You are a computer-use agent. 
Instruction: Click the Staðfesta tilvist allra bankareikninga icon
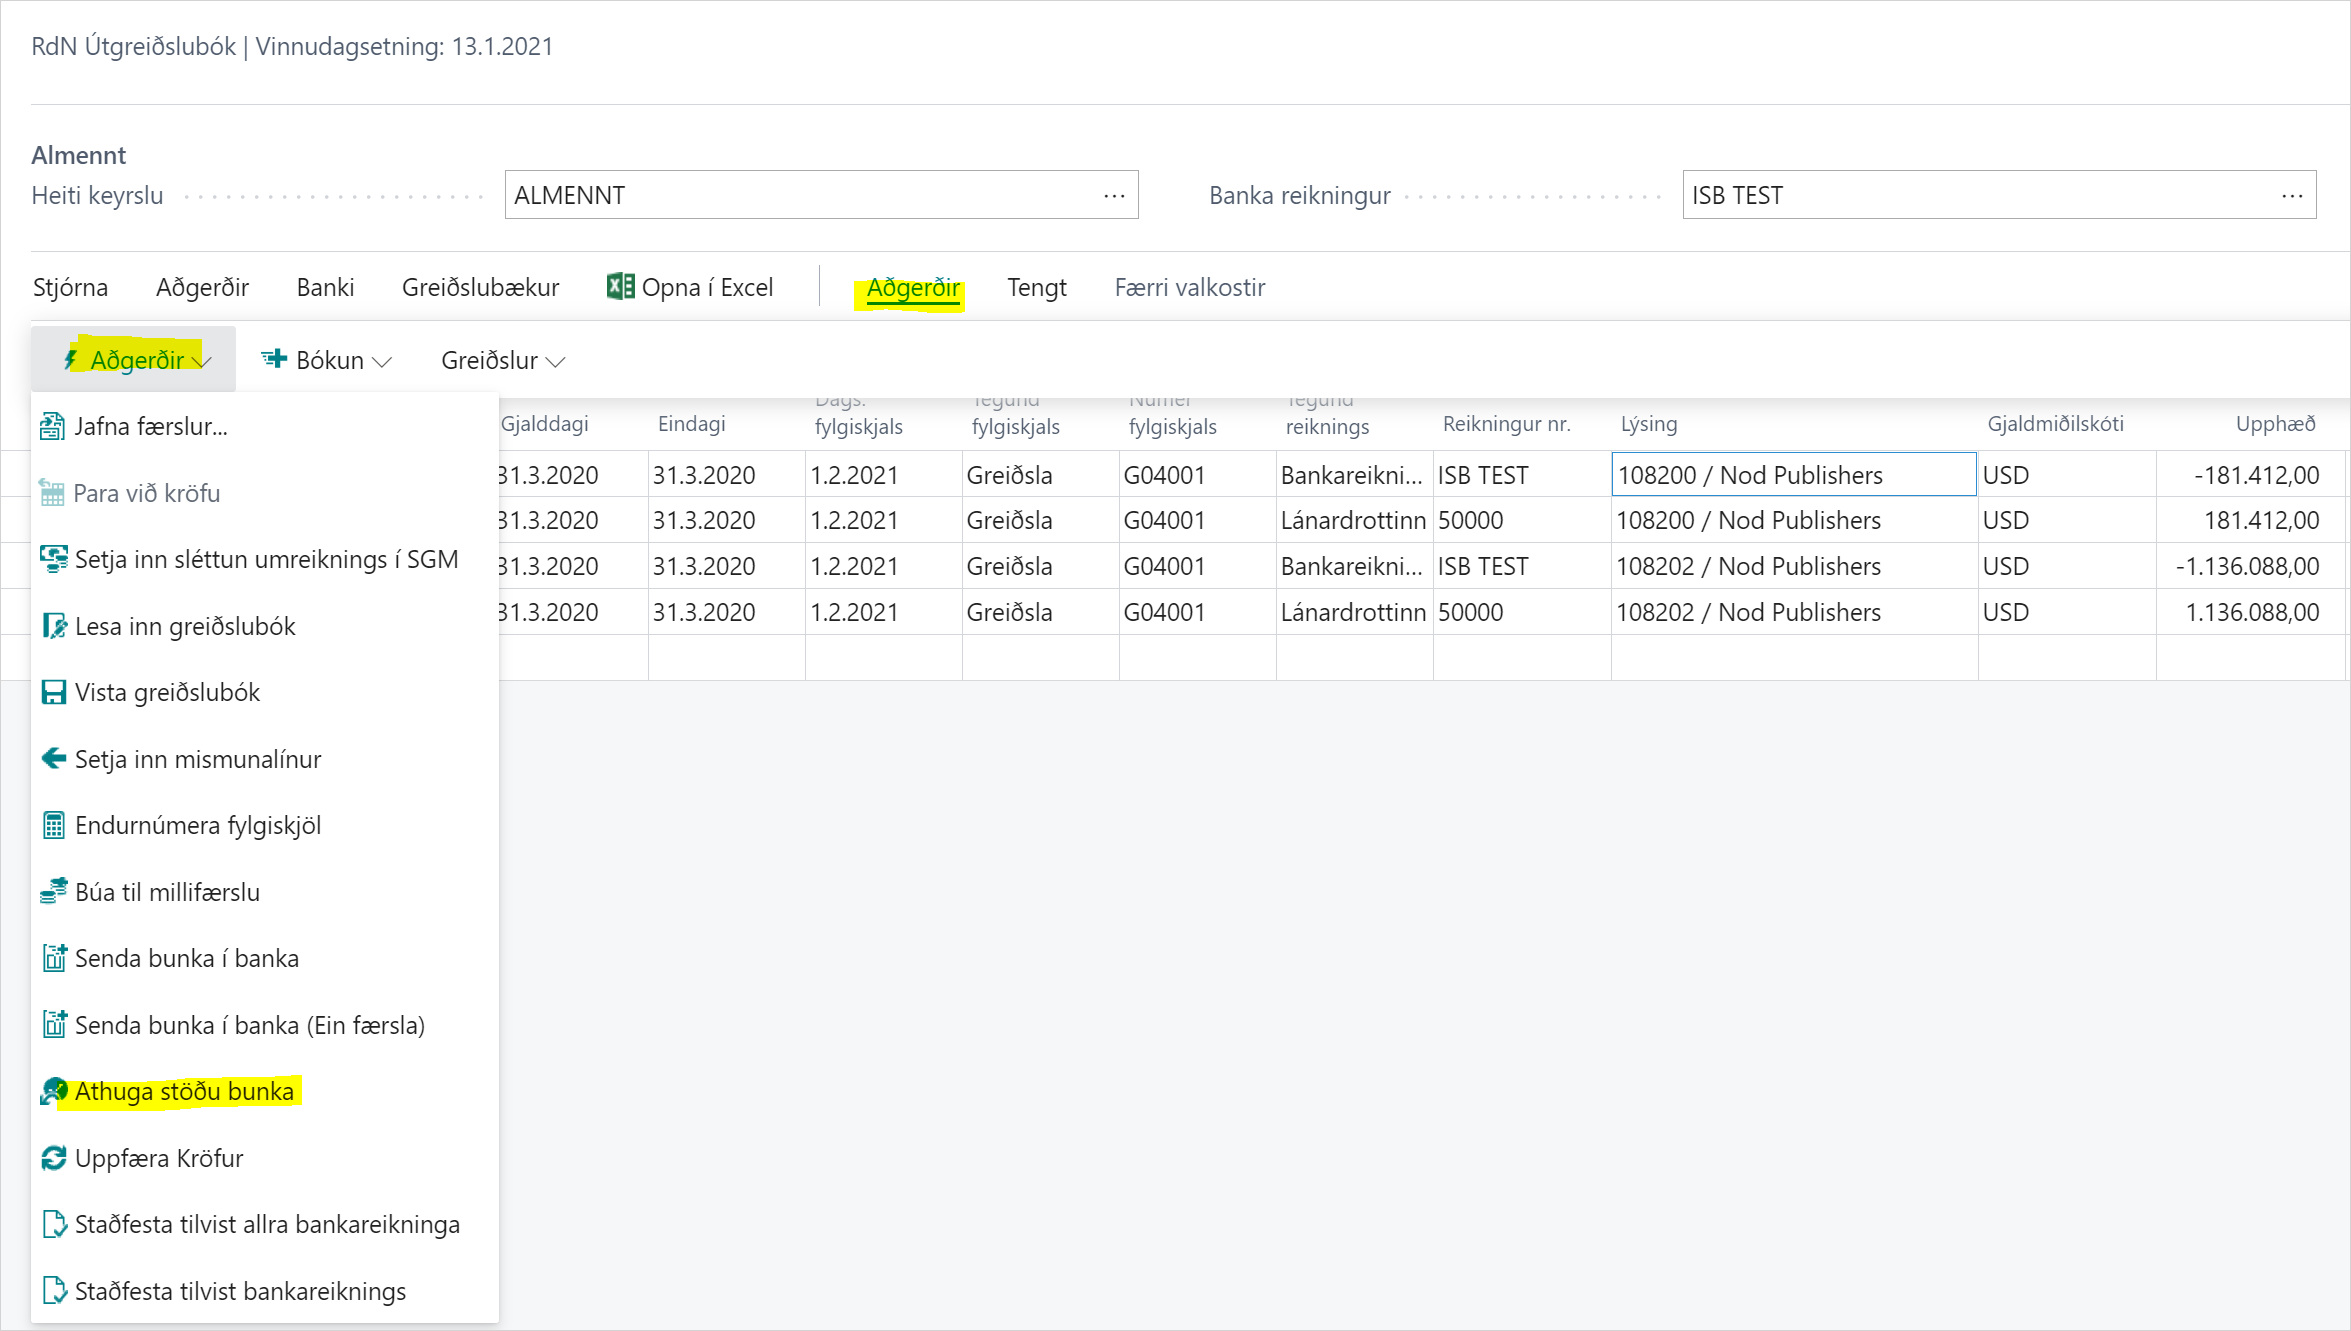54,1224
